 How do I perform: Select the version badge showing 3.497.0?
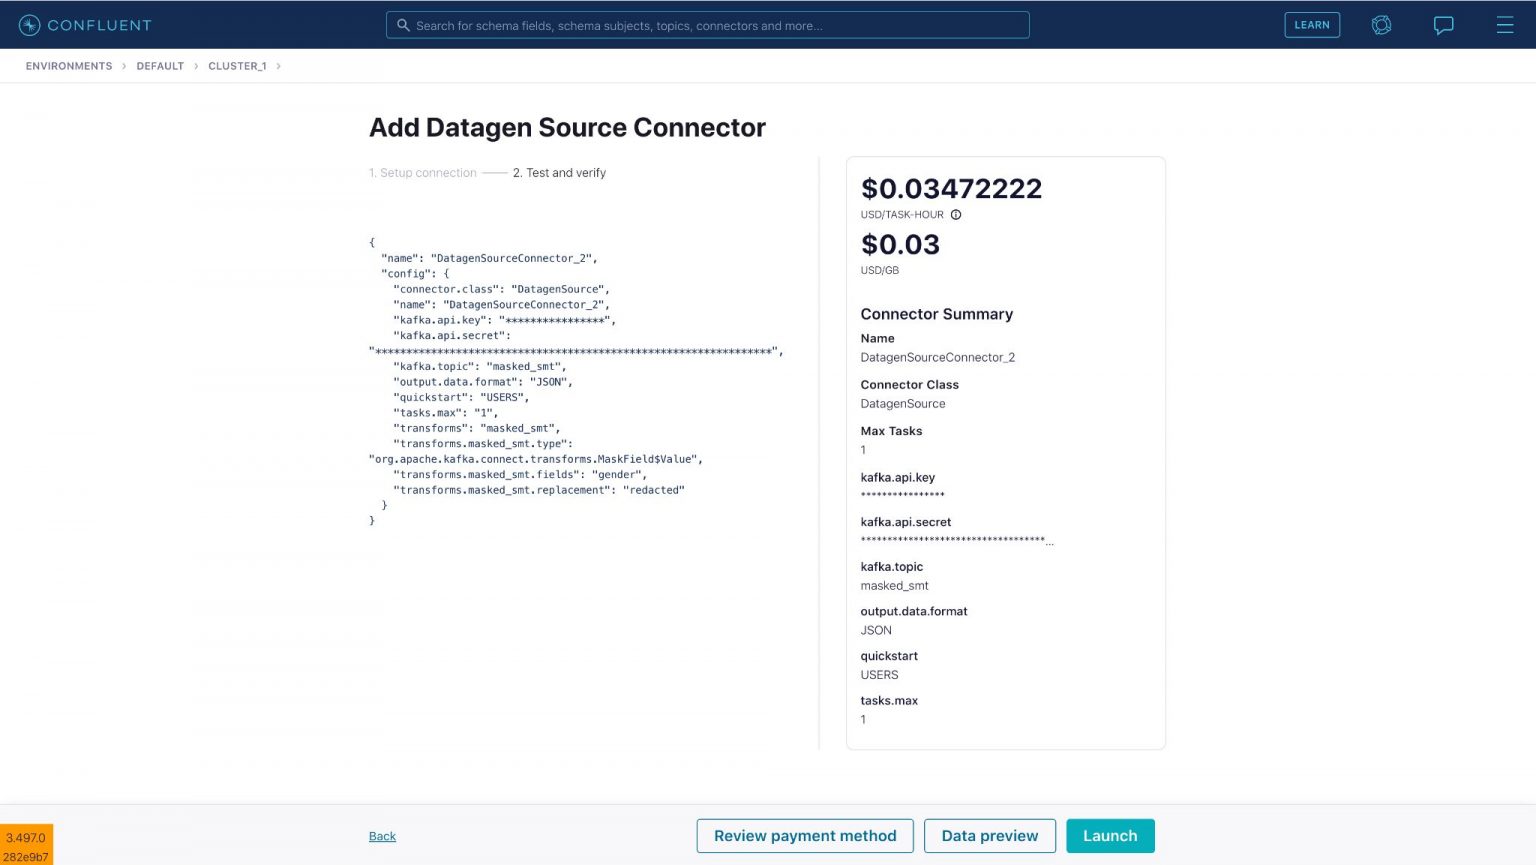(x=26, y=837)
